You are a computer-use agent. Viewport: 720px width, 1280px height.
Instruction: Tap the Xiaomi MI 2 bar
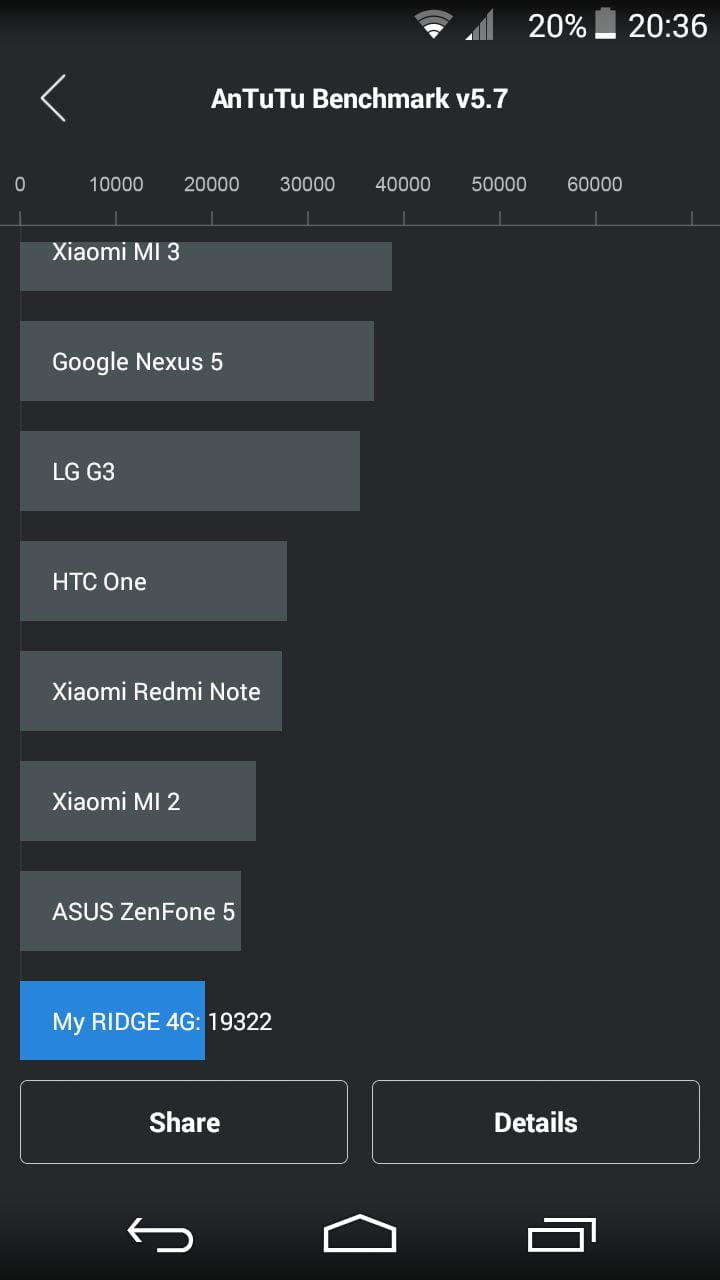pos(137,801)
